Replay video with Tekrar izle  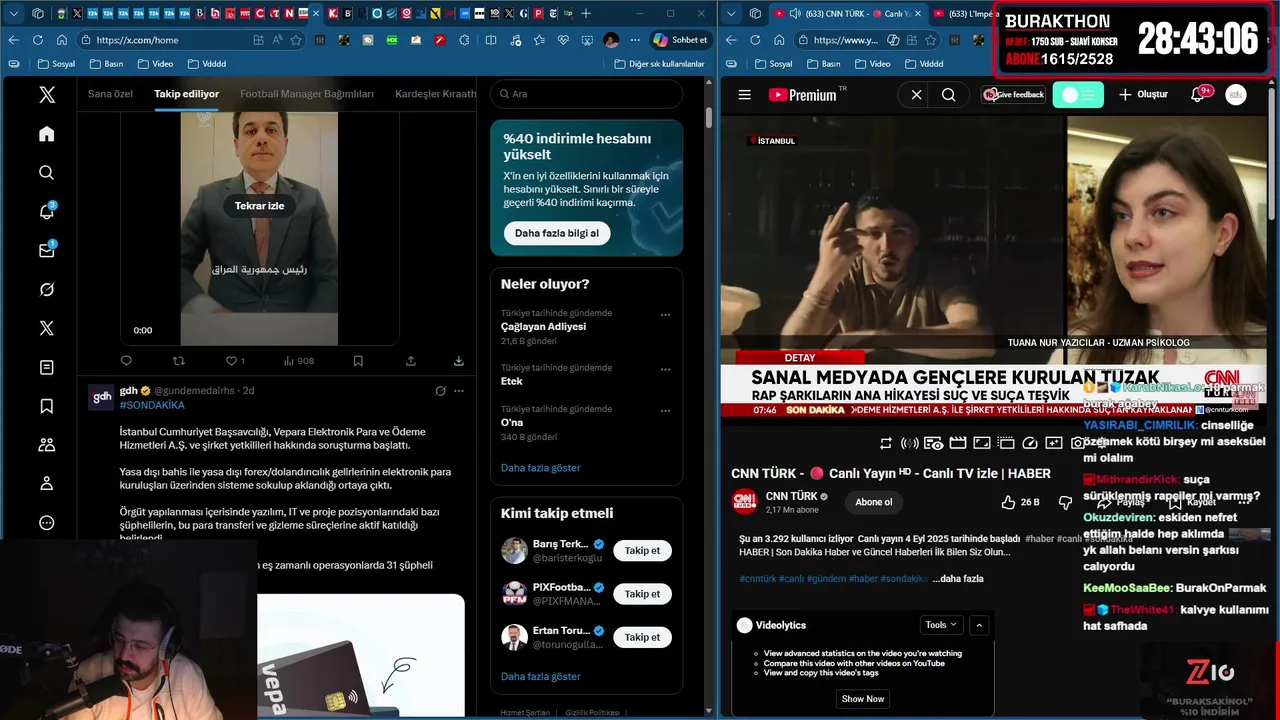[x=259, y=206]
